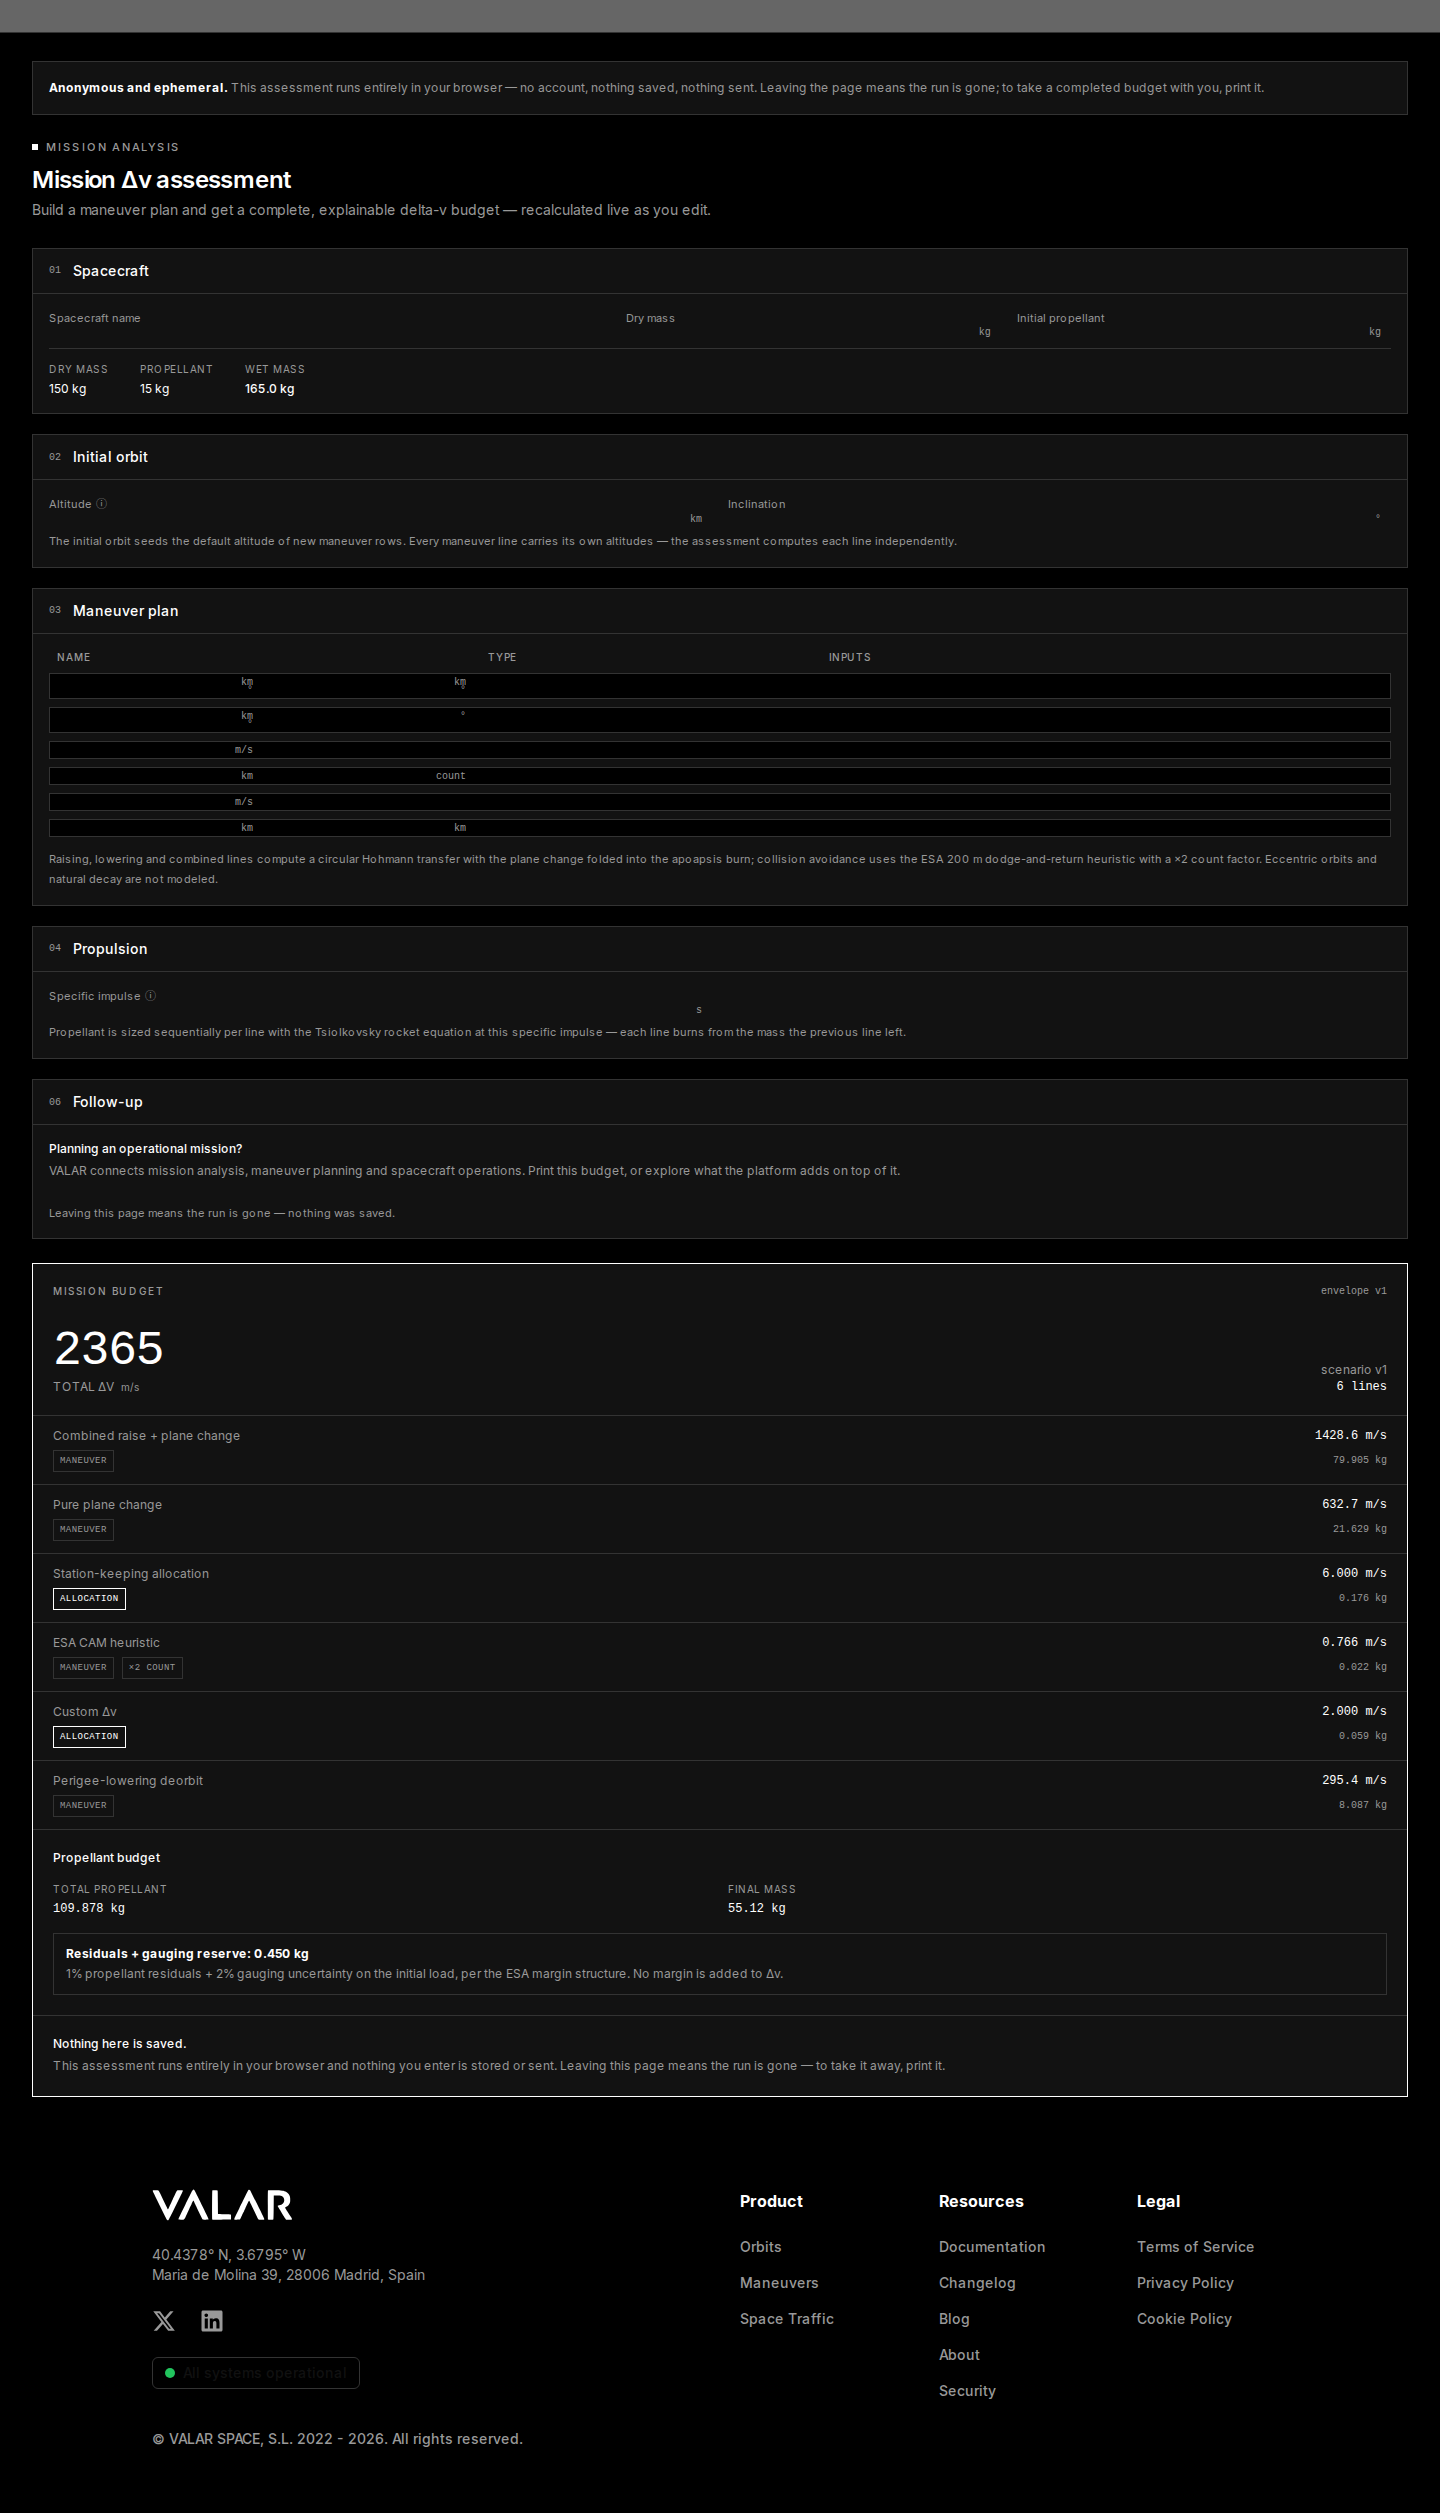Click the Pure plane change line
The image size is (1440, 2513).
[x=720, y=1519]
